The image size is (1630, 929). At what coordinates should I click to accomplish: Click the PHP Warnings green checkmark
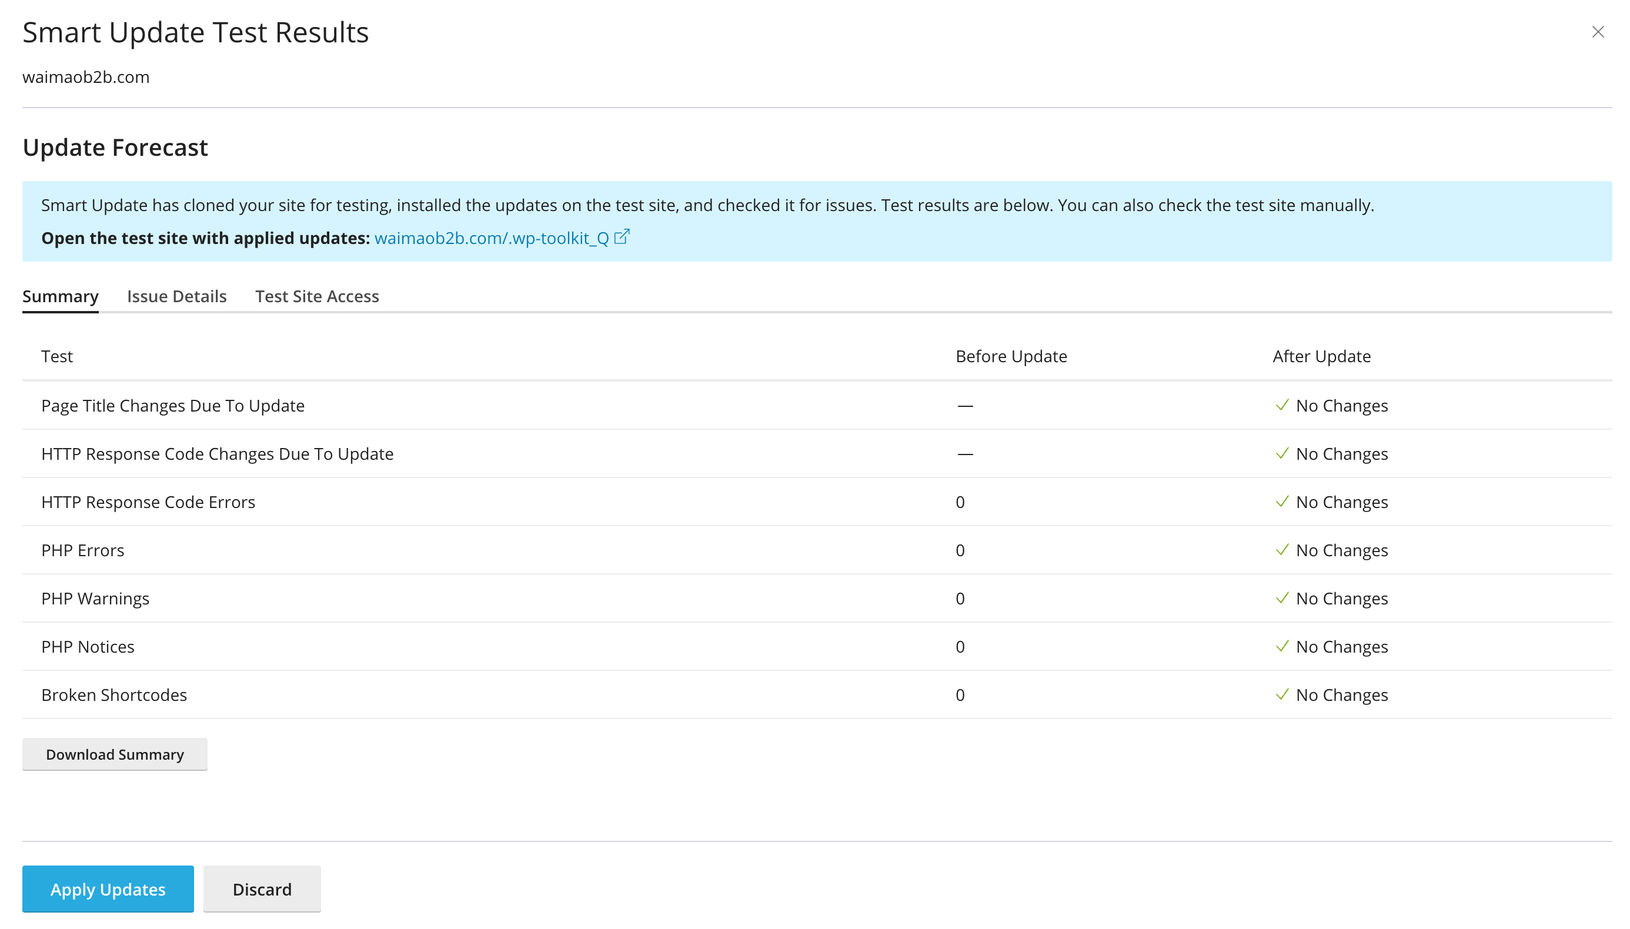[x=1282, y=598]
